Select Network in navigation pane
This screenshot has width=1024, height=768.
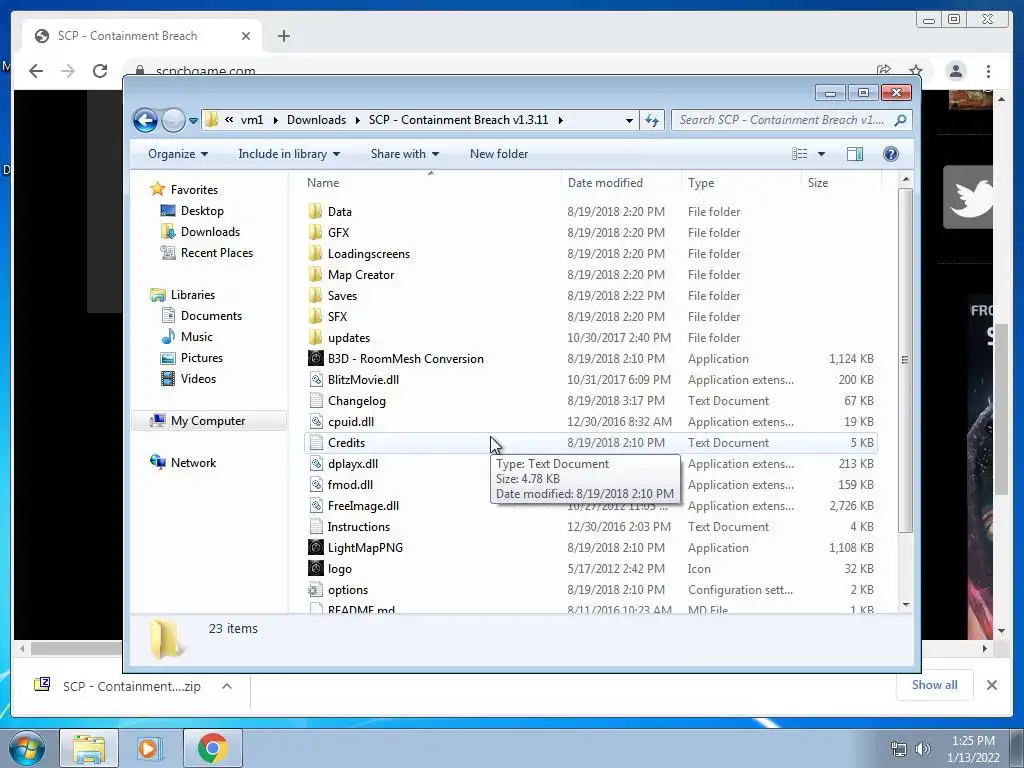[193, 463]
